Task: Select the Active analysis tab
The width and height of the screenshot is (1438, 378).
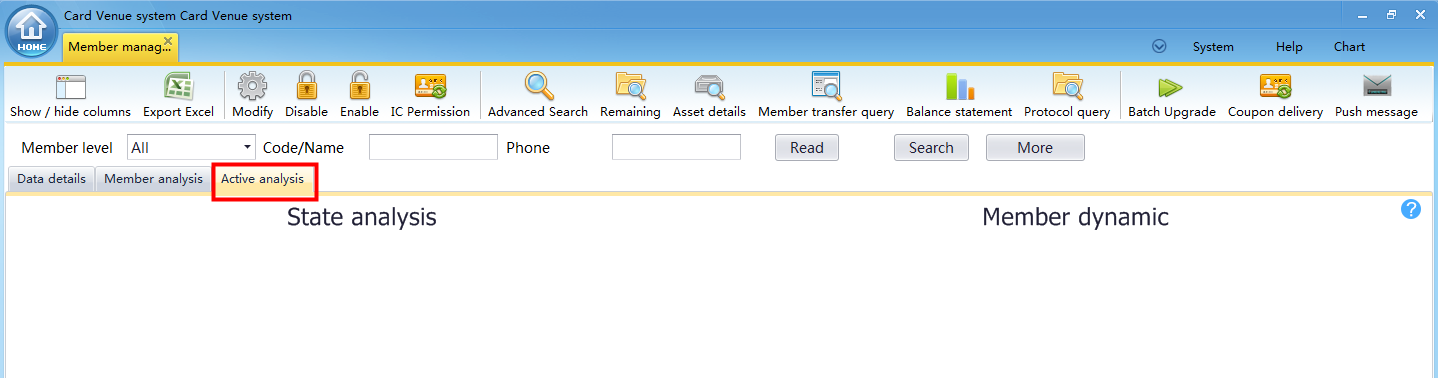Action: click(x=263, y=179)
